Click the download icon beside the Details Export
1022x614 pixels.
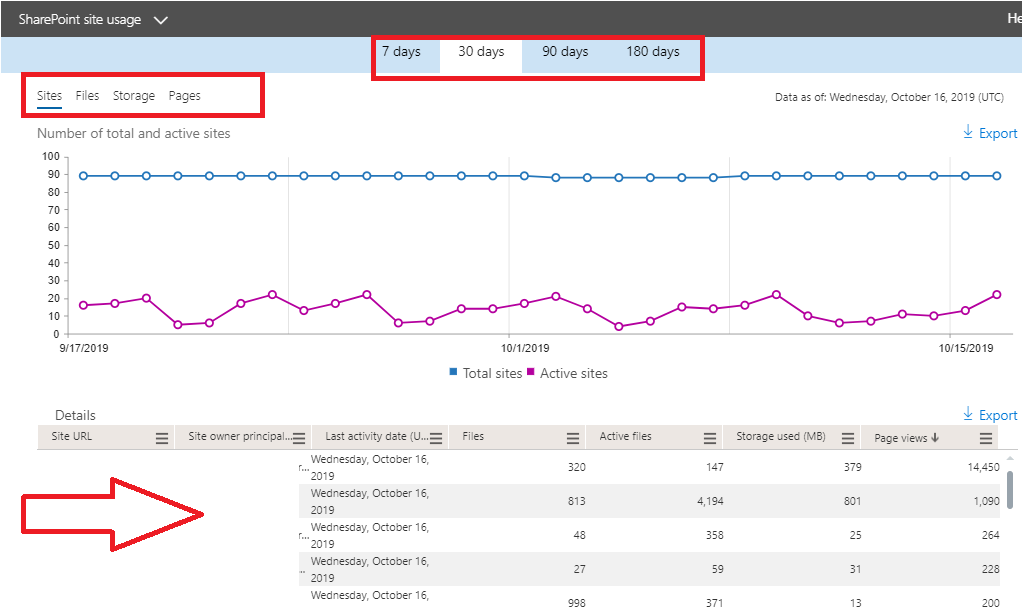click(967, 414)
